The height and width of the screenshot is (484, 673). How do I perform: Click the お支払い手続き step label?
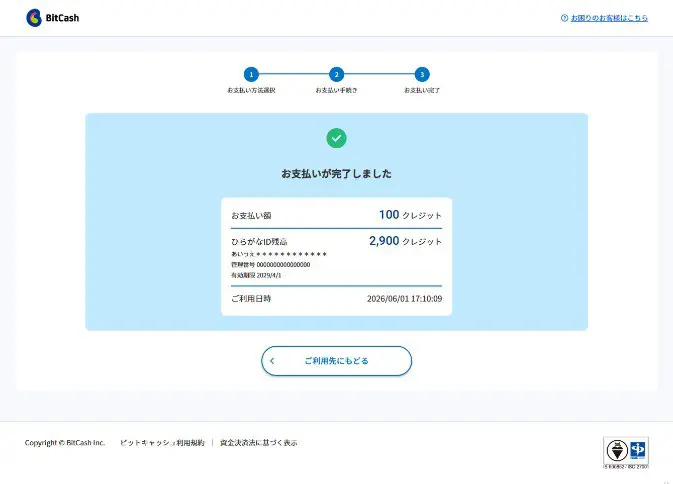coord(336,90)
